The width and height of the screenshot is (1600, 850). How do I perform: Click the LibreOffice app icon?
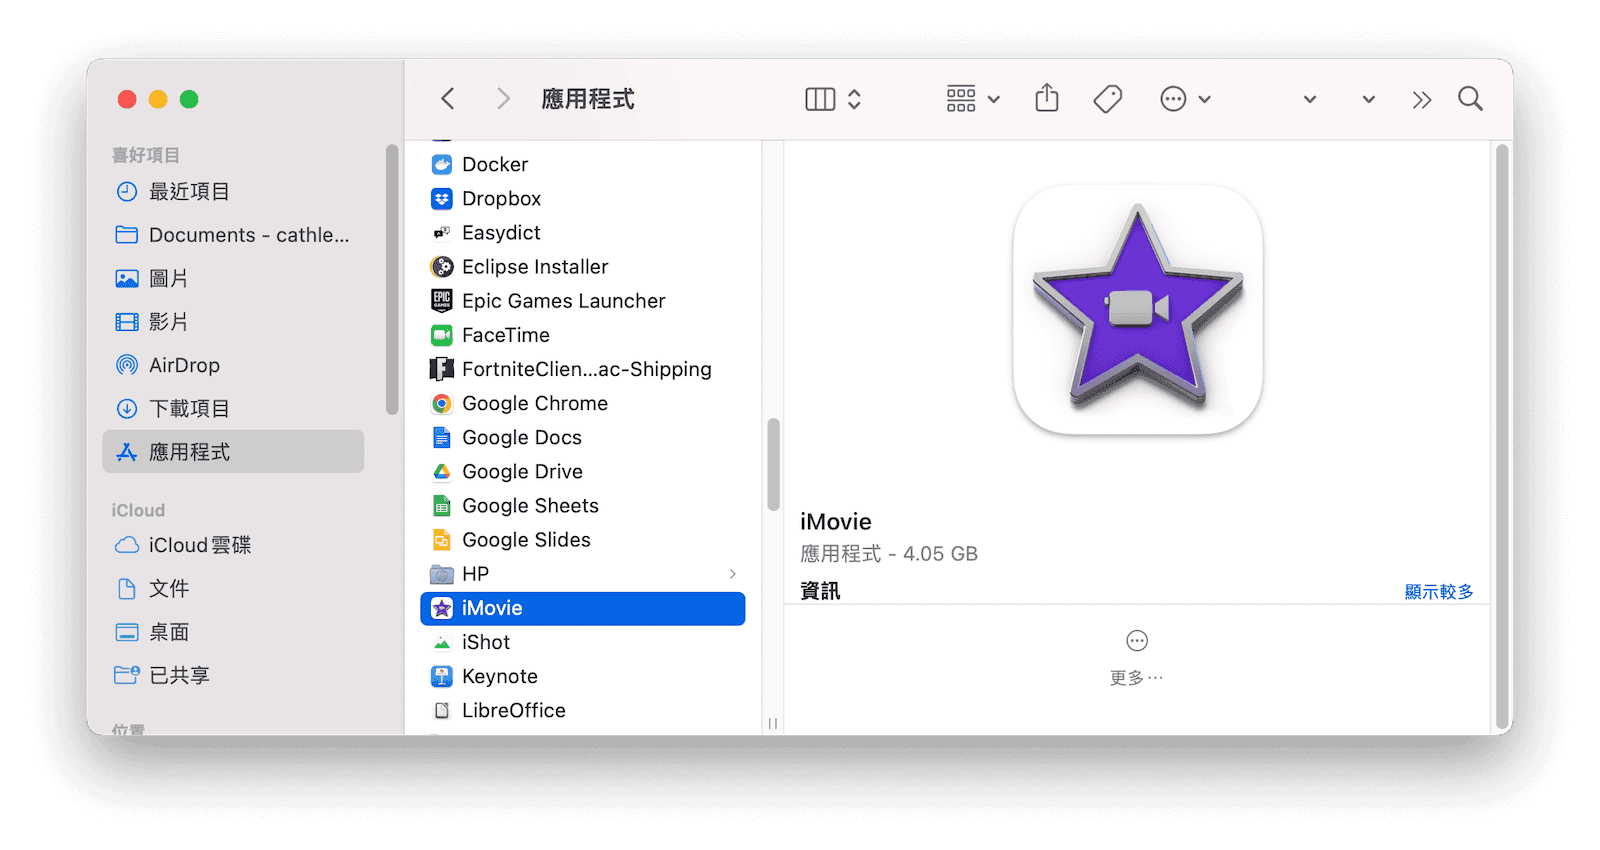click(441, 710)
